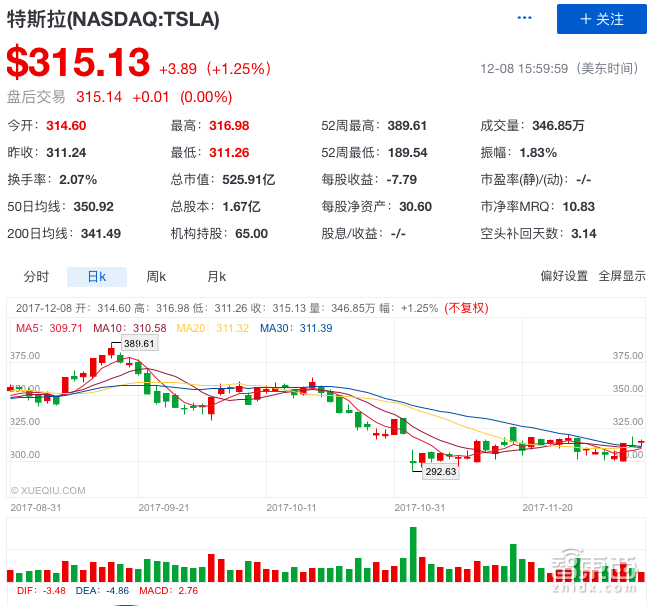Click the plus icon in 关注 button
654x606 pixels.
tap(585, 19)
